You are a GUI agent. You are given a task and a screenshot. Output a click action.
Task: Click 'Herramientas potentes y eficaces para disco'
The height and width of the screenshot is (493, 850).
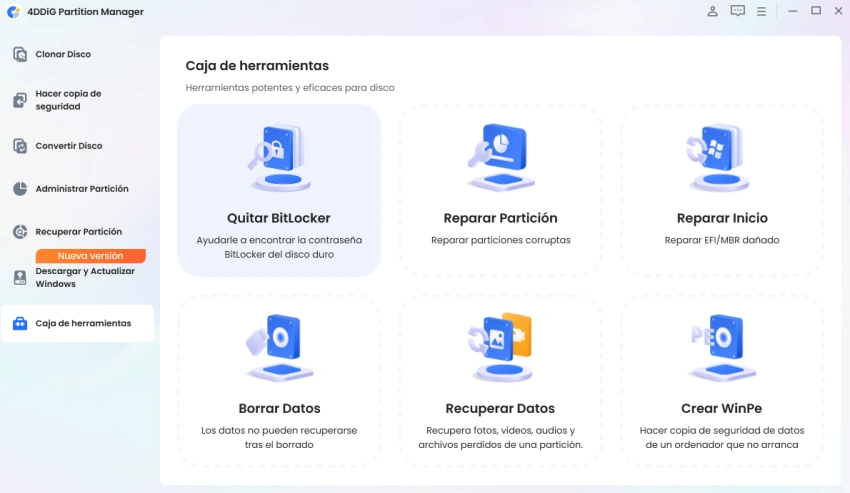coord(290,88)
